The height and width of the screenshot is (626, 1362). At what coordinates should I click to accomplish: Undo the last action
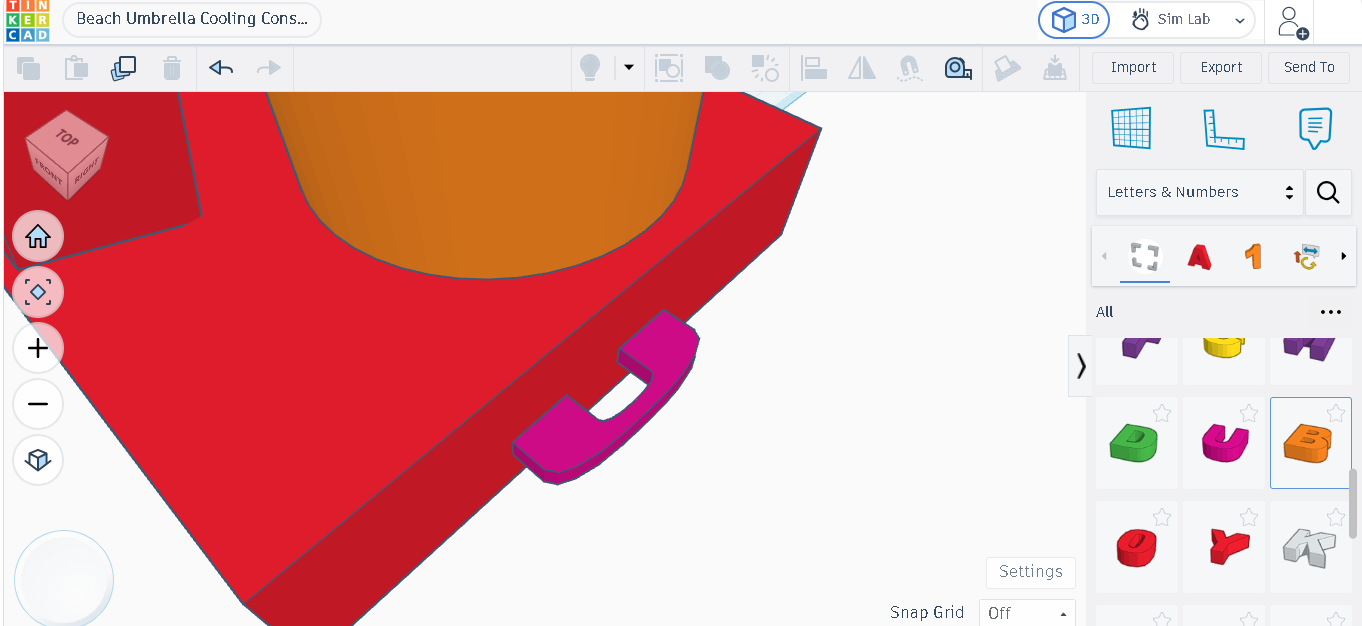point(221,68)
